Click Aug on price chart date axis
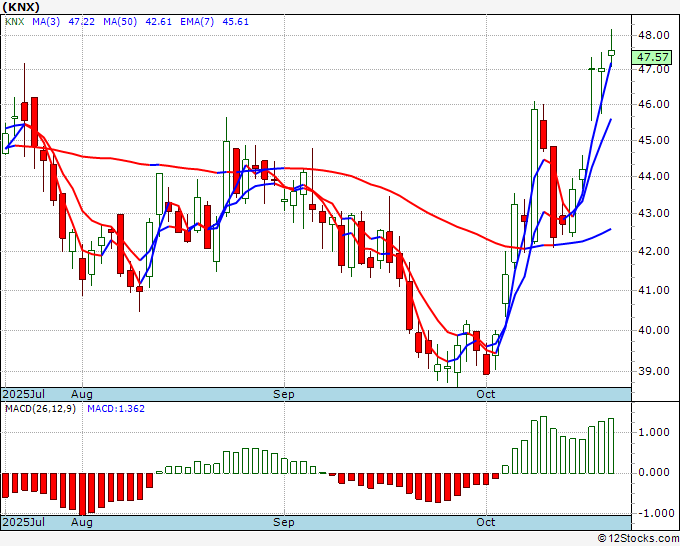This screenshot has width=680, height=546. [82, 394]
